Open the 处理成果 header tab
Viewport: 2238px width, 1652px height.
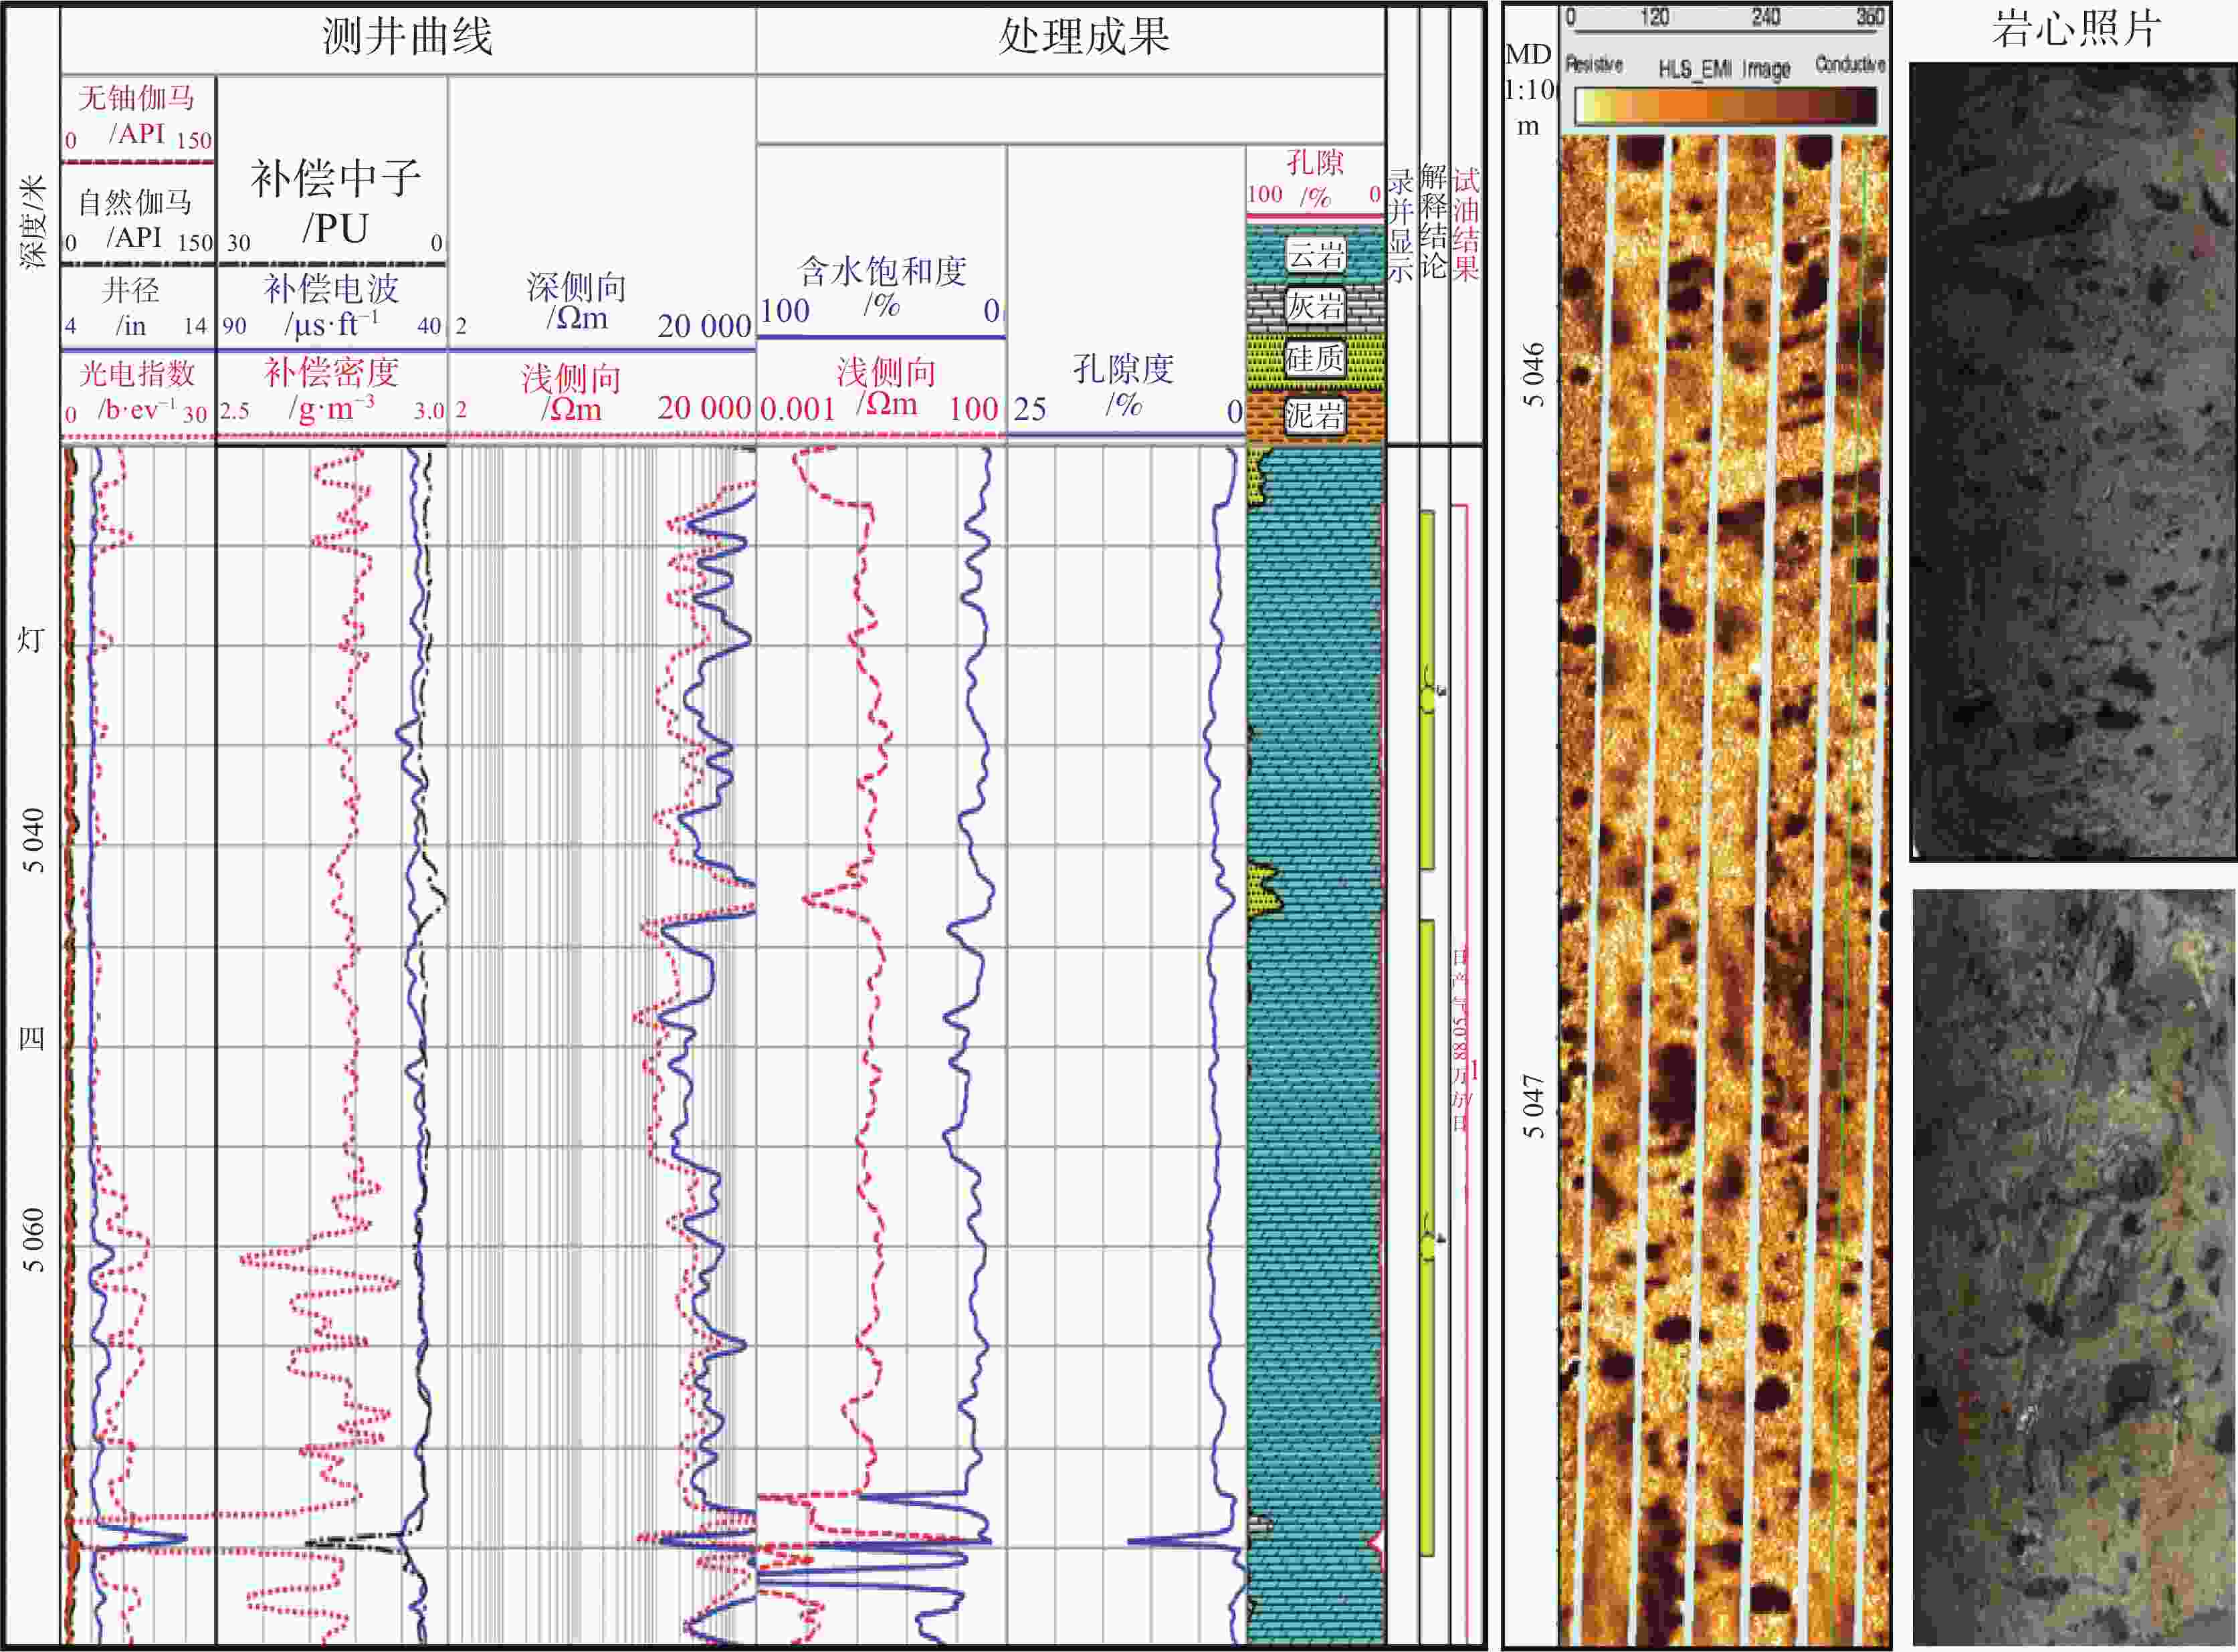click(x=1084, y=38)
